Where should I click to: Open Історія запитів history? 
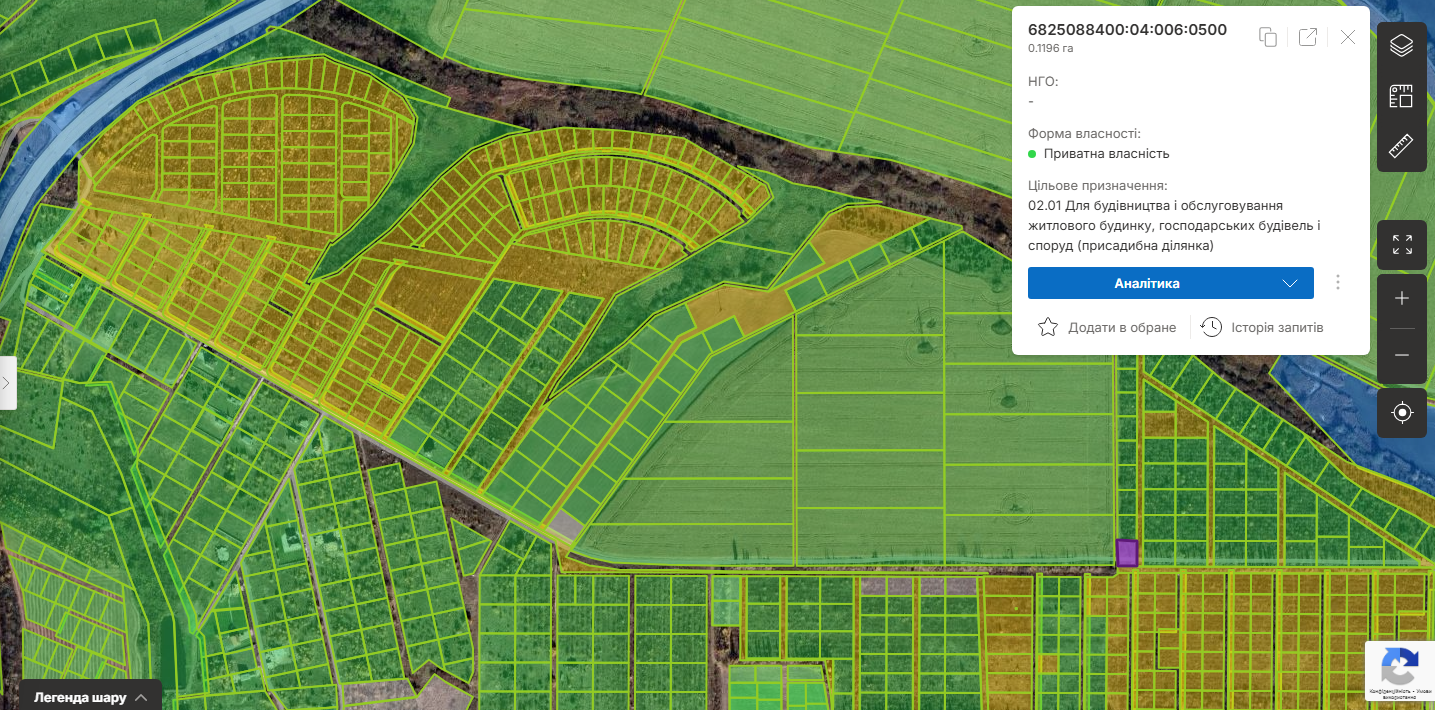(x=1262, y=327)
